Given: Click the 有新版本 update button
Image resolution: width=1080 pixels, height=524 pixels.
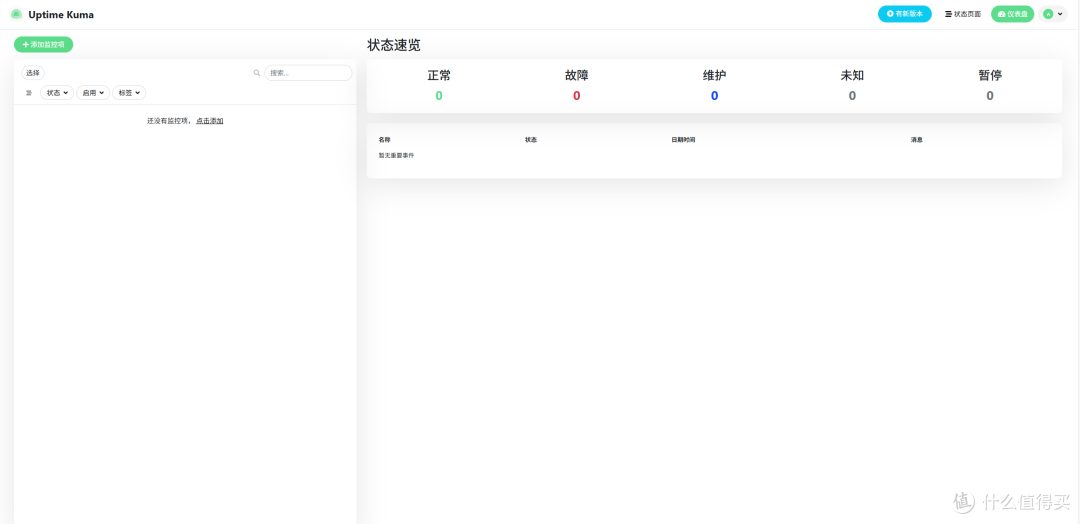Looking at the screenshot, I should (x=904, y=14).
